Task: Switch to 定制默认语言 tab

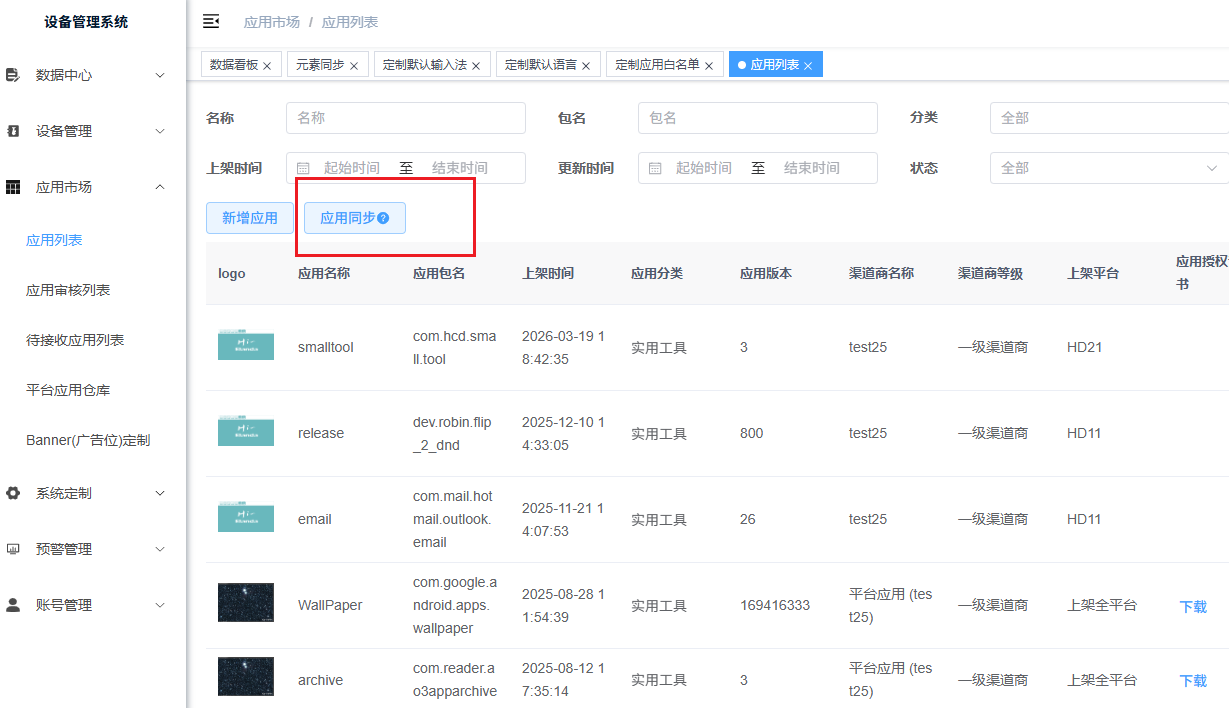Action: coord(541,65)
